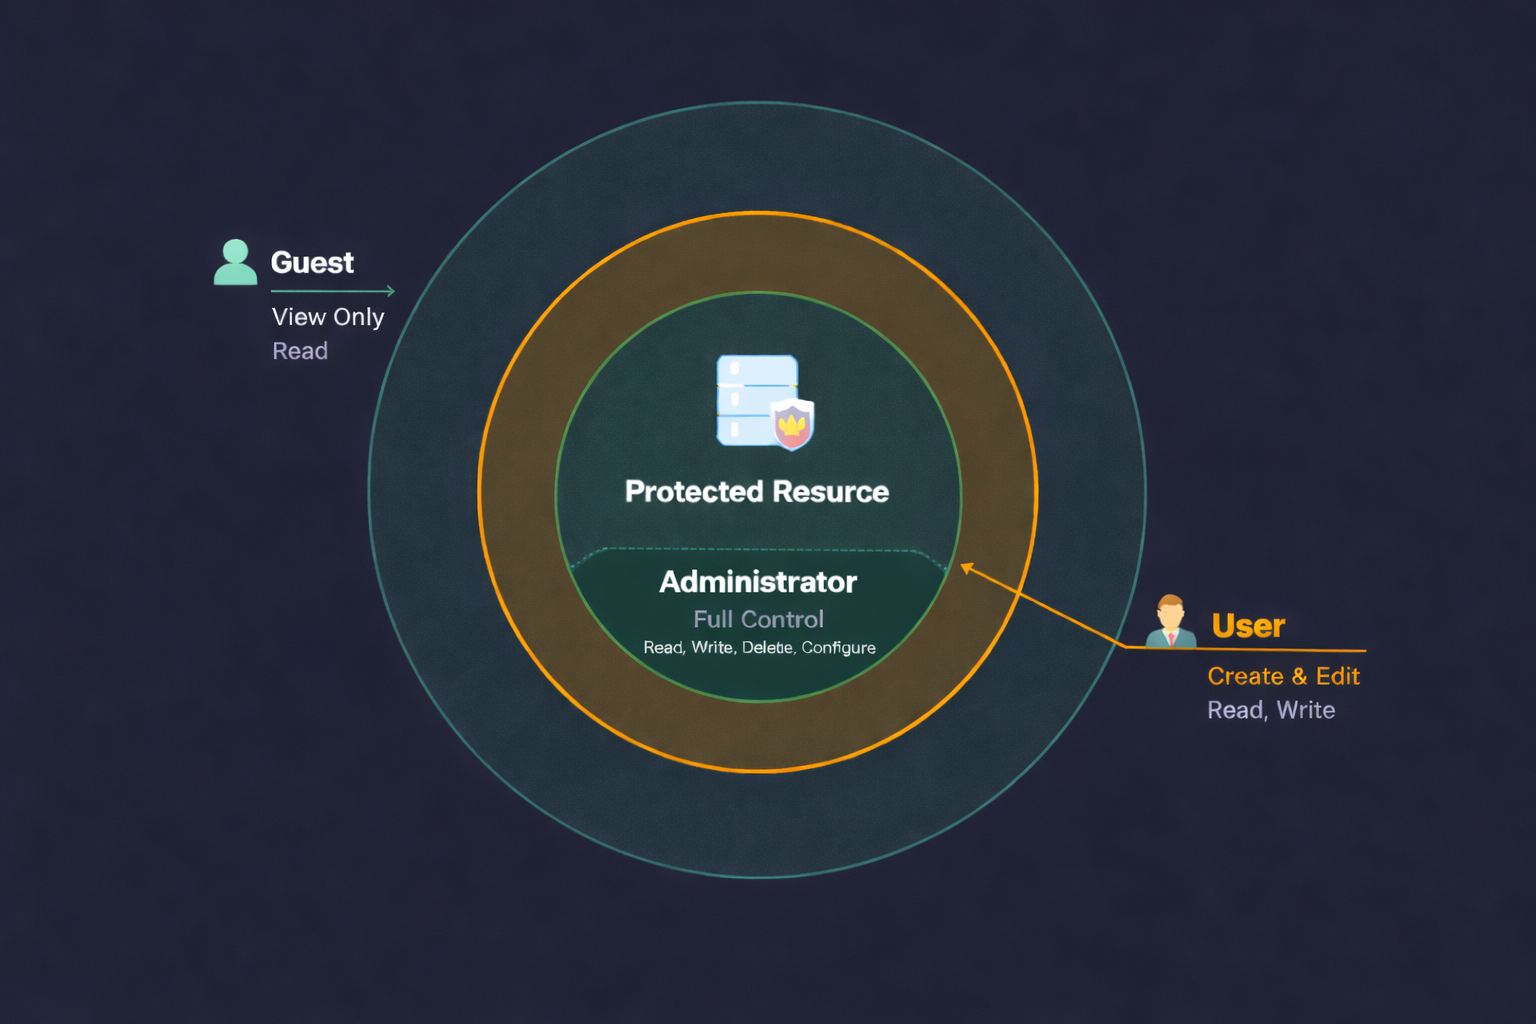Viewport: 1536px width, 1024px height.
Task: Click the bottom drawer of the server icon
Action: click(x=748, y=428)
